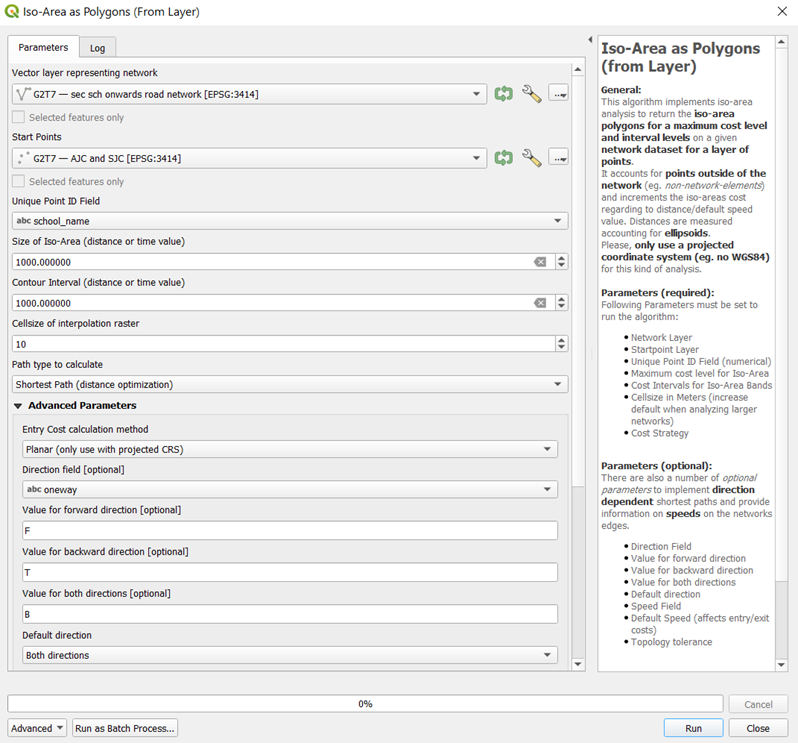Screen dimensions: 798x743
Task: Open Path type to calculate dropdown
Action: coord(290,385)
